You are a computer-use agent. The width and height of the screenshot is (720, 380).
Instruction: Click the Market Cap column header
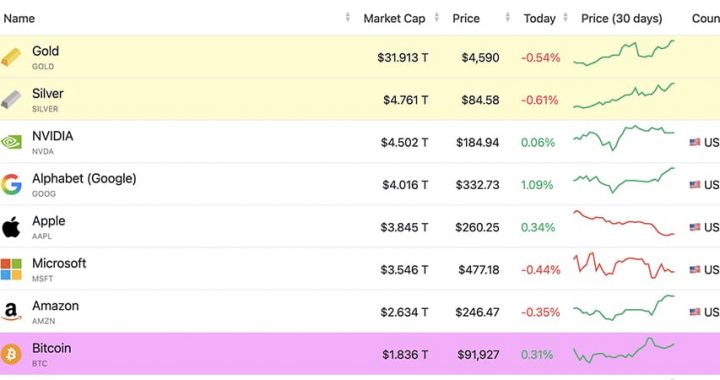click(x=394, y=18)
